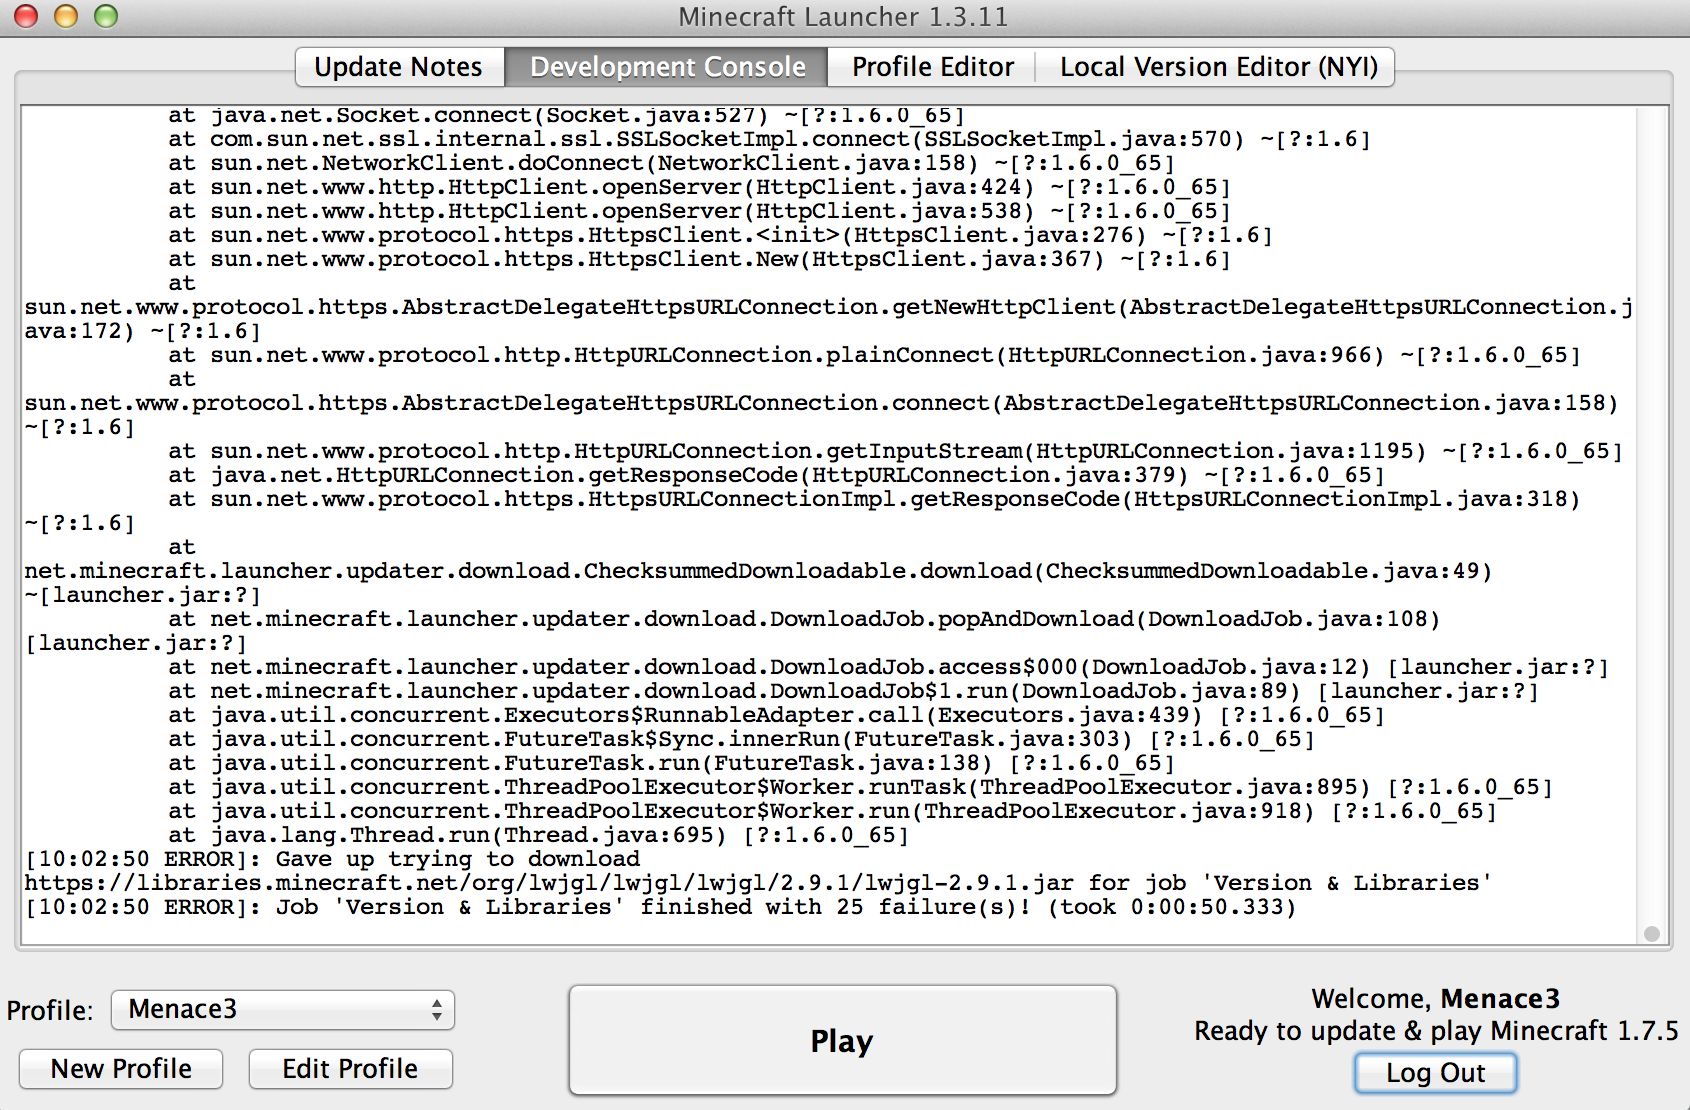
Task: Click the 'DownloadJob$1.run' trace line
Action: coord(853,691)
